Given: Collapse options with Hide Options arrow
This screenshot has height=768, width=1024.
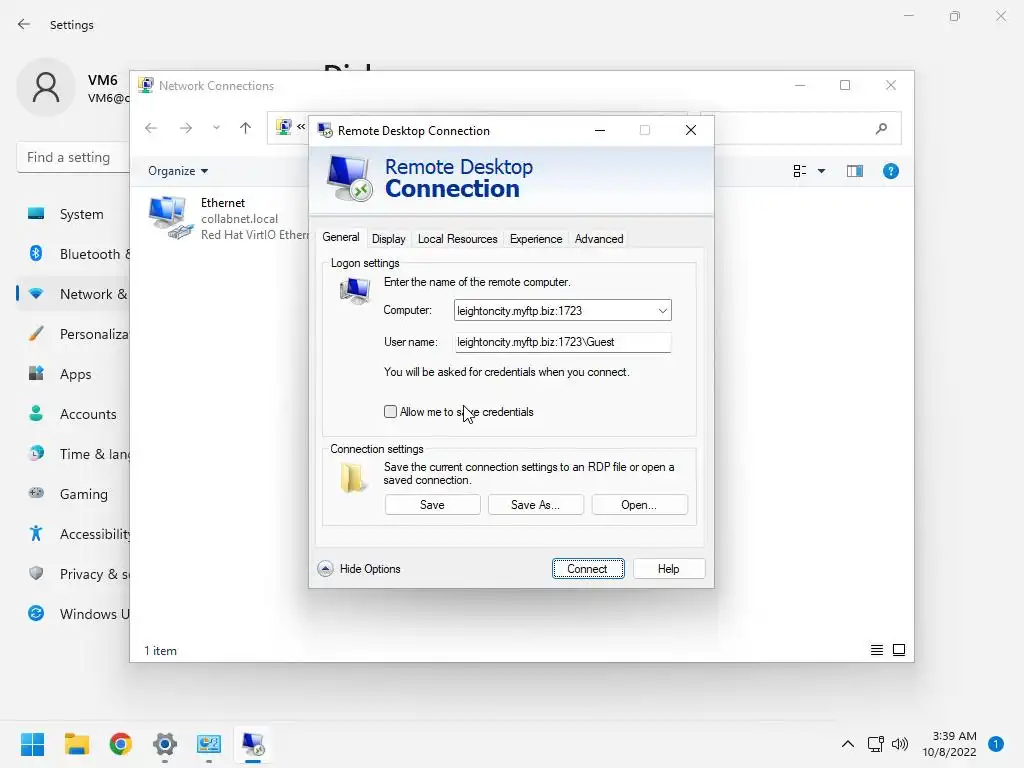Looking at the screenshot, I should tap(325, 569).
